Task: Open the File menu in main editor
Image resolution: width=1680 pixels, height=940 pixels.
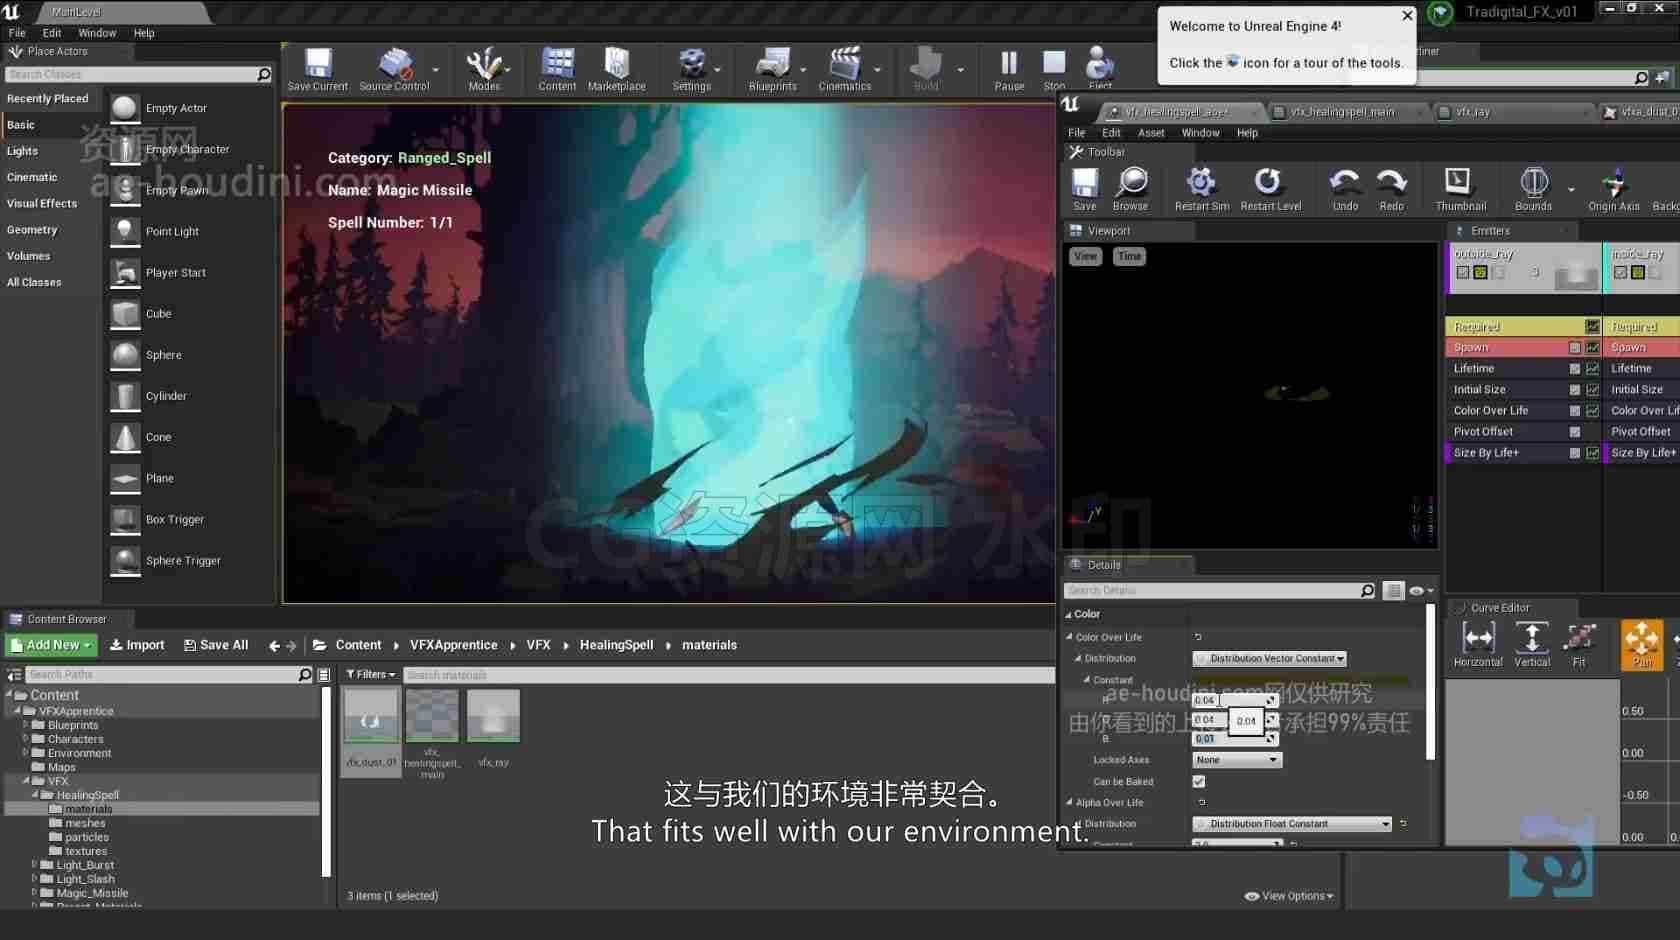Action: (17, 33)
